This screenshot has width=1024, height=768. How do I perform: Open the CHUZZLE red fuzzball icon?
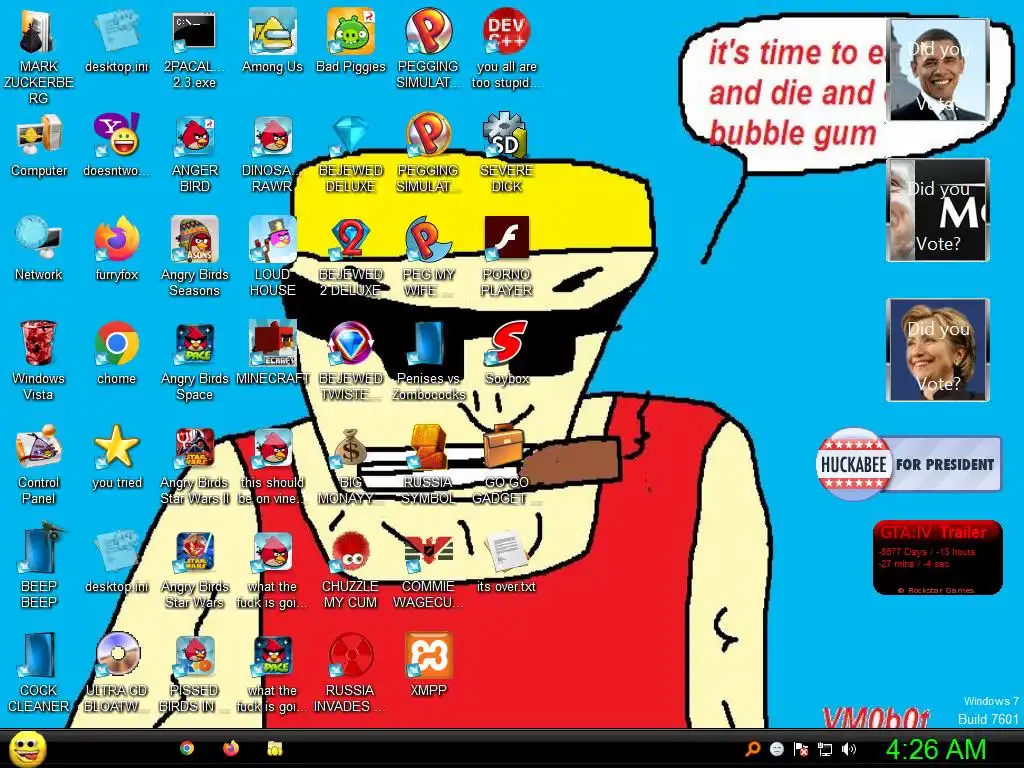(x=351, y=552)
